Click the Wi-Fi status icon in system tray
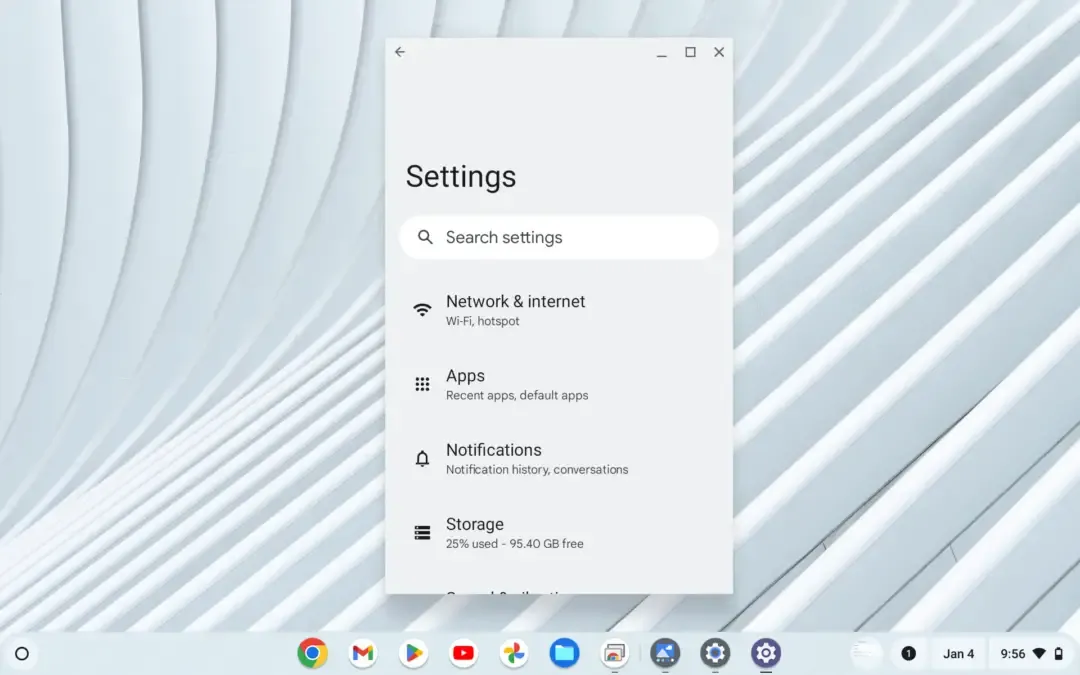Screen dimensions: 1080x675 pyautogui.click(x=1039, y=654)
